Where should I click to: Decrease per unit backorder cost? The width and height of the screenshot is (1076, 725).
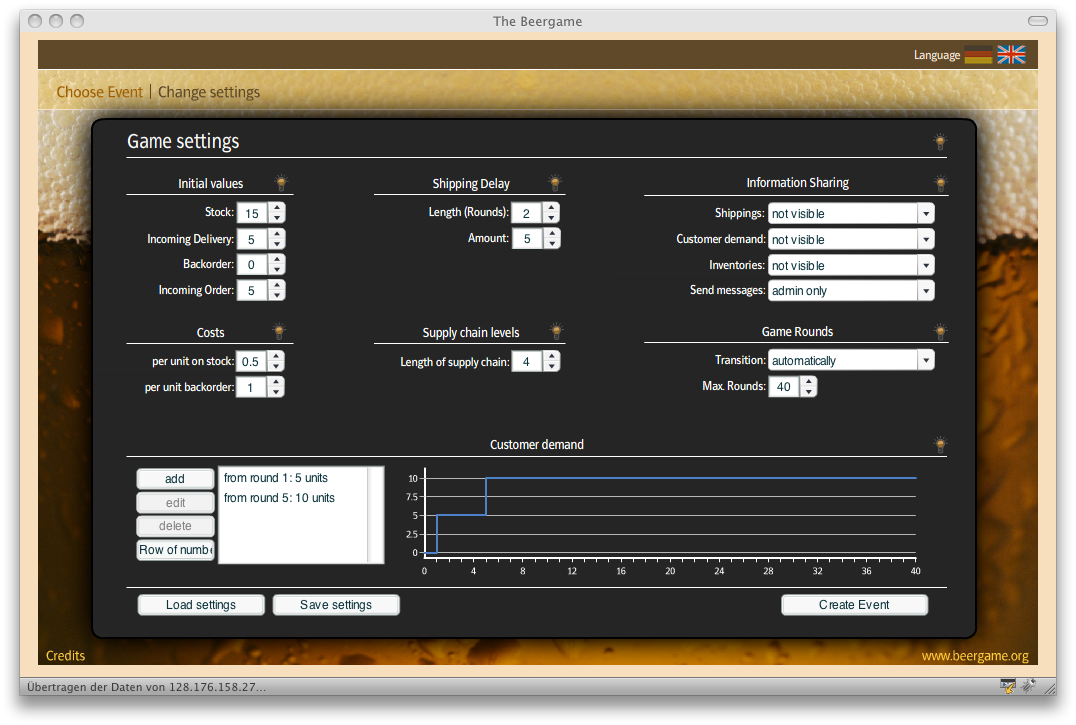276,392
